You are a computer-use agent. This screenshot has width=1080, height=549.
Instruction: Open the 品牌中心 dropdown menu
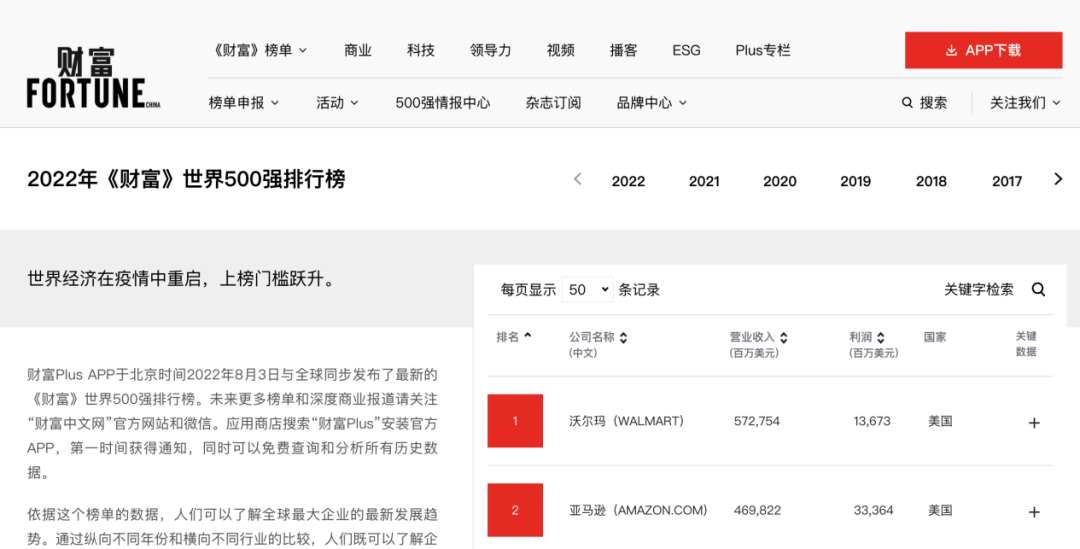click(652, 103)
